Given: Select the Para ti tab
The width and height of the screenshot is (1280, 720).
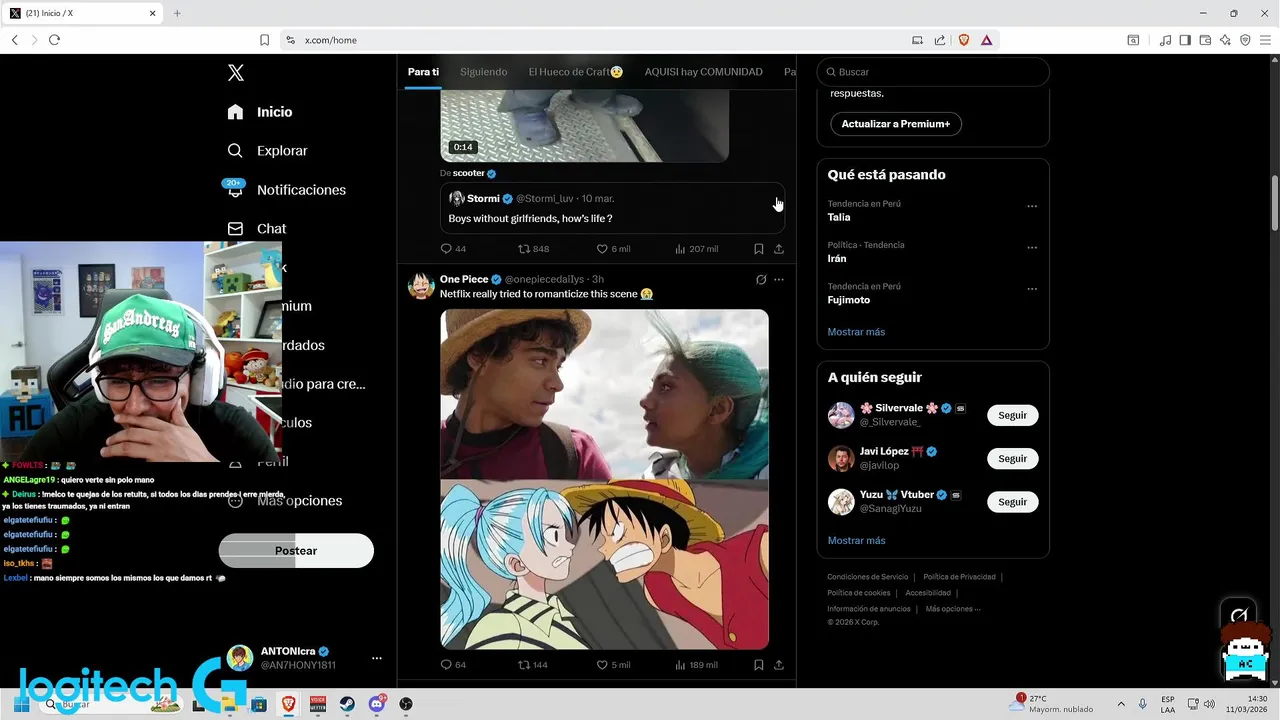Looking at the screenshot, I should click(x=423, y=72).
